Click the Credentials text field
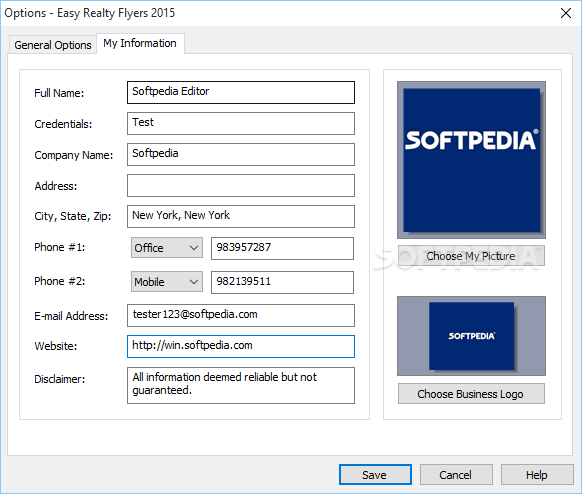The height and width of the screenshot is (494, 582). (241, 124)
